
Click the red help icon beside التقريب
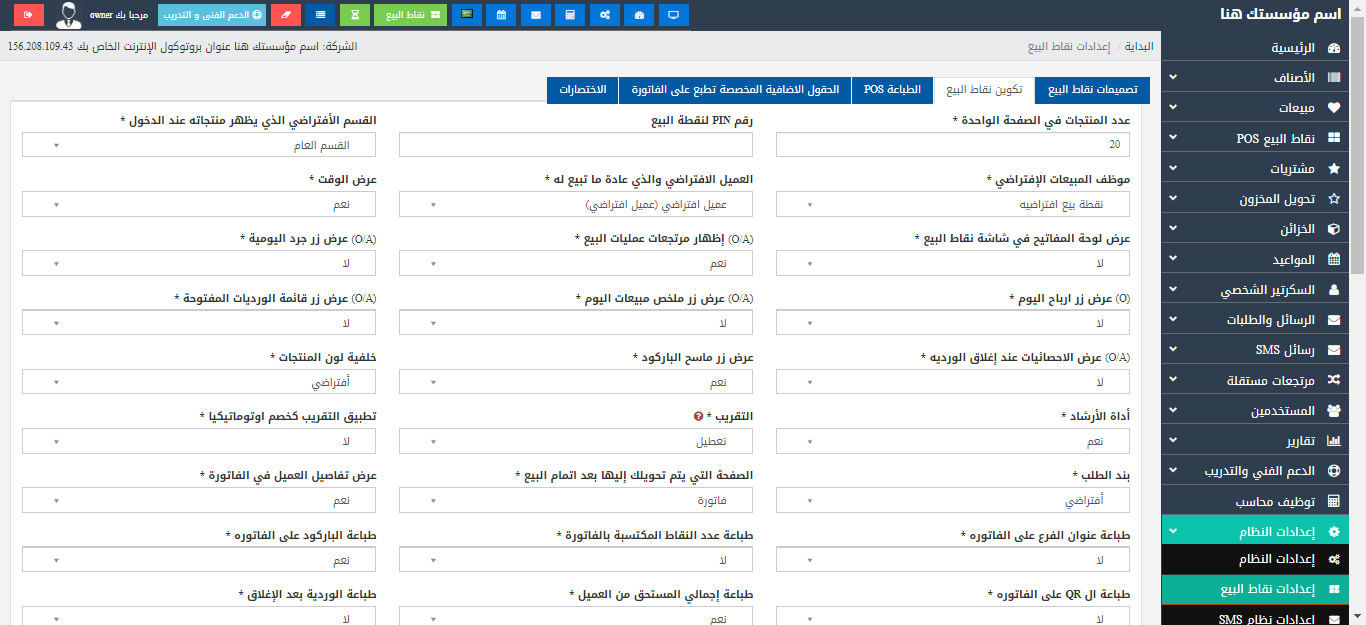coord(698,416)
